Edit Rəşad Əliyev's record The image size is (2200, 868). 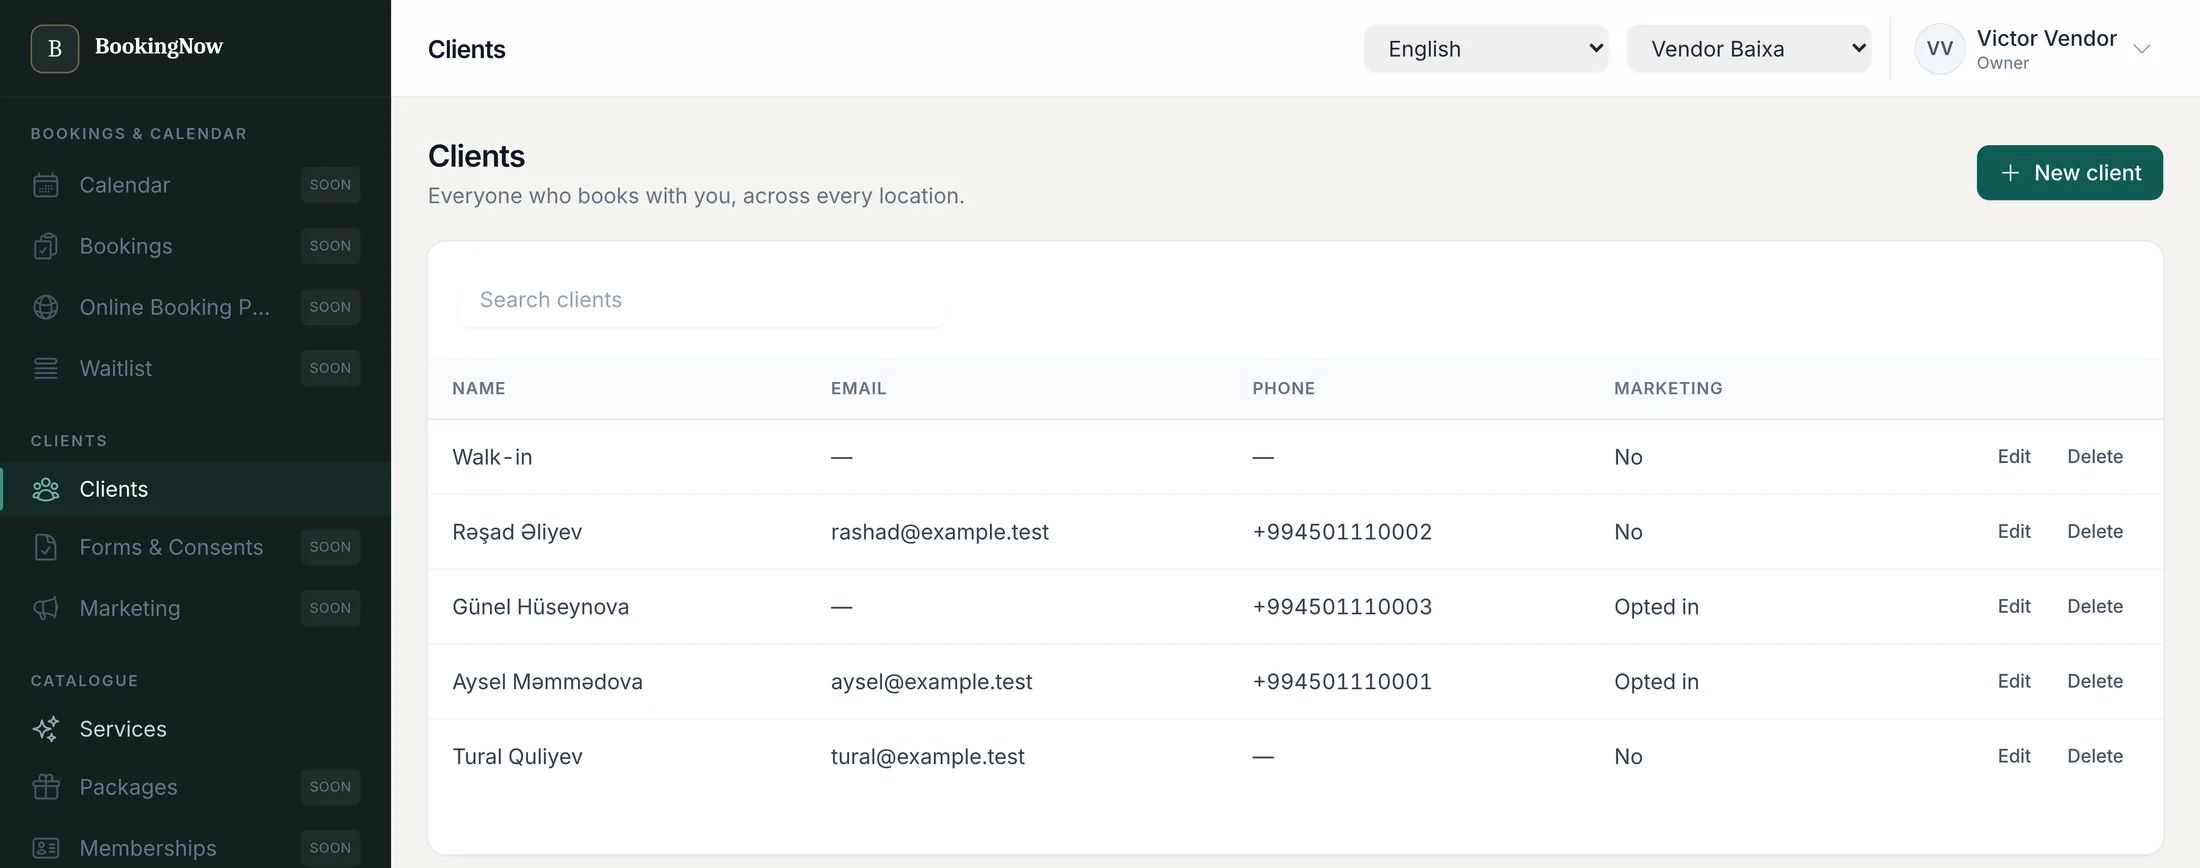click(2014, 532)
